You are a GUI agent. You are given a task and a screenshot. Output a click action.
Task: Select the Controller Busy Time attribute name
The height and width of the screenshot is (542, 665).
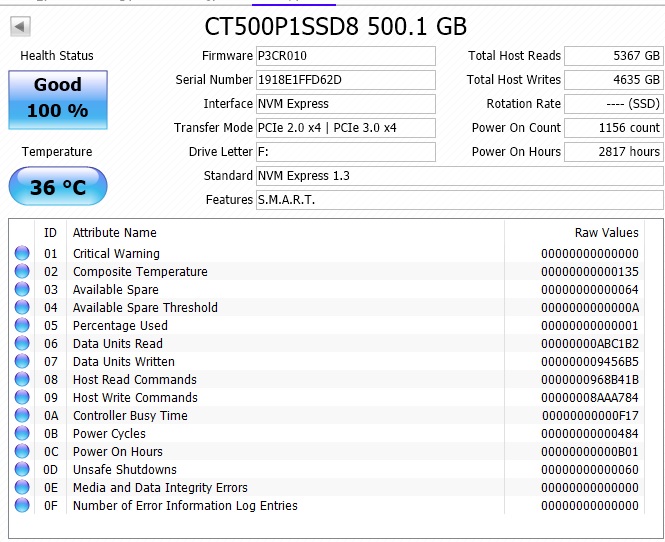[130, 416]
